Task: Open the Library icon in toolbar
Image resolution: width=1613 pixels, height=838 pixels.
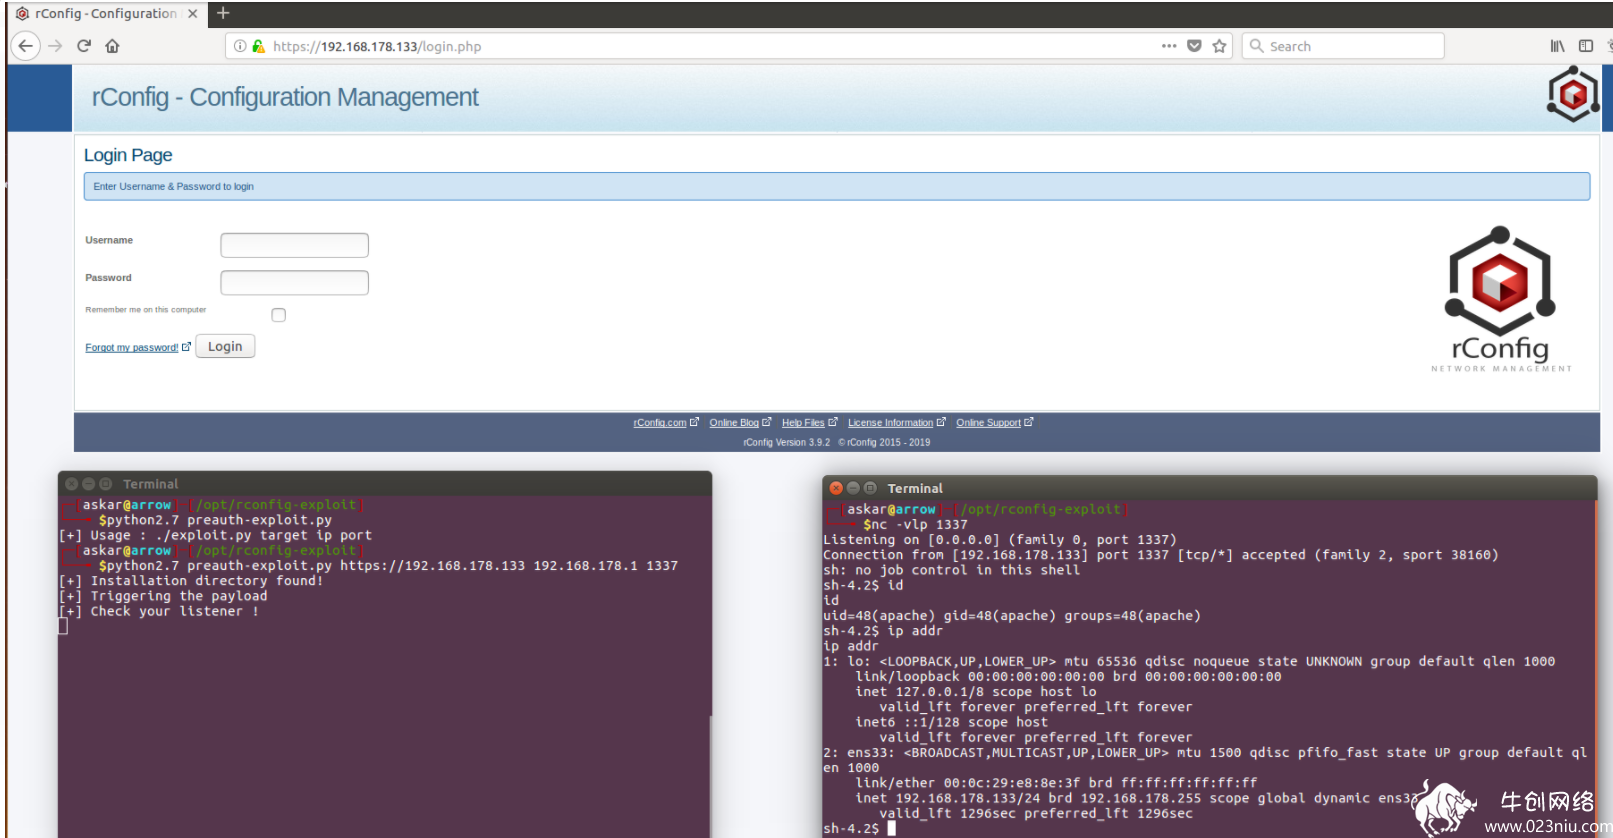Action: [x=1557, y=46]
